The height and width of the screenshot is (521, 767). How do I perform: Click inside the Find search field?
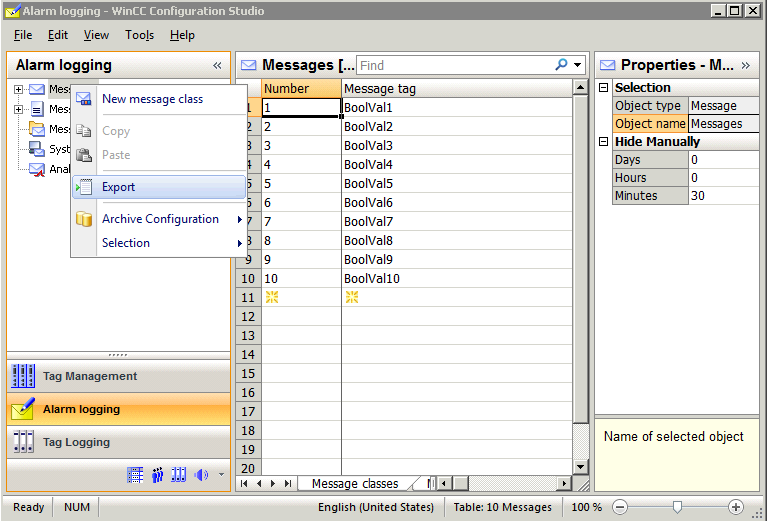tap(450, 65)
